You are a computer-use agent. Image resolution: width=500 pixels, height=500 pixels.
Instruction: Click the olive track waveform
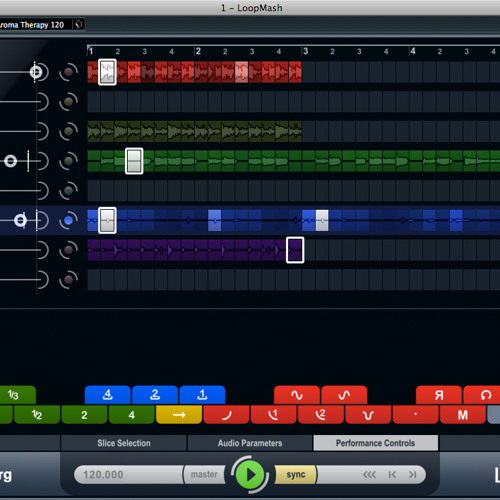click(195, 131)
